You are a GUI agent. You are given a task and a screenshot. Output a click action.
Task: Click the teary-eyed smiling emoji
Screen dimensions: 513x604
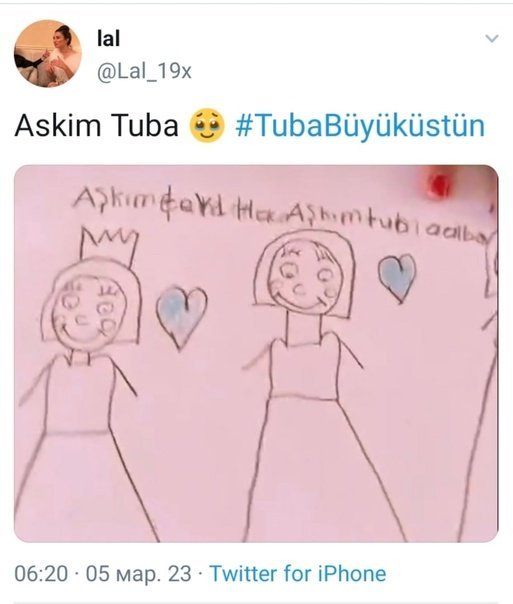207,125
